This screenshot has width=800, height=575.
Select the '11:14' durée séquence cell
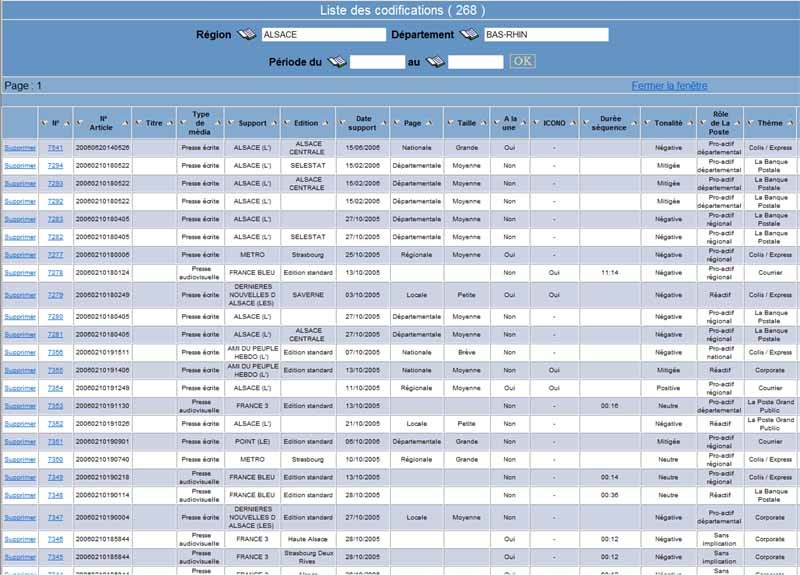click(x=610, y=273)
